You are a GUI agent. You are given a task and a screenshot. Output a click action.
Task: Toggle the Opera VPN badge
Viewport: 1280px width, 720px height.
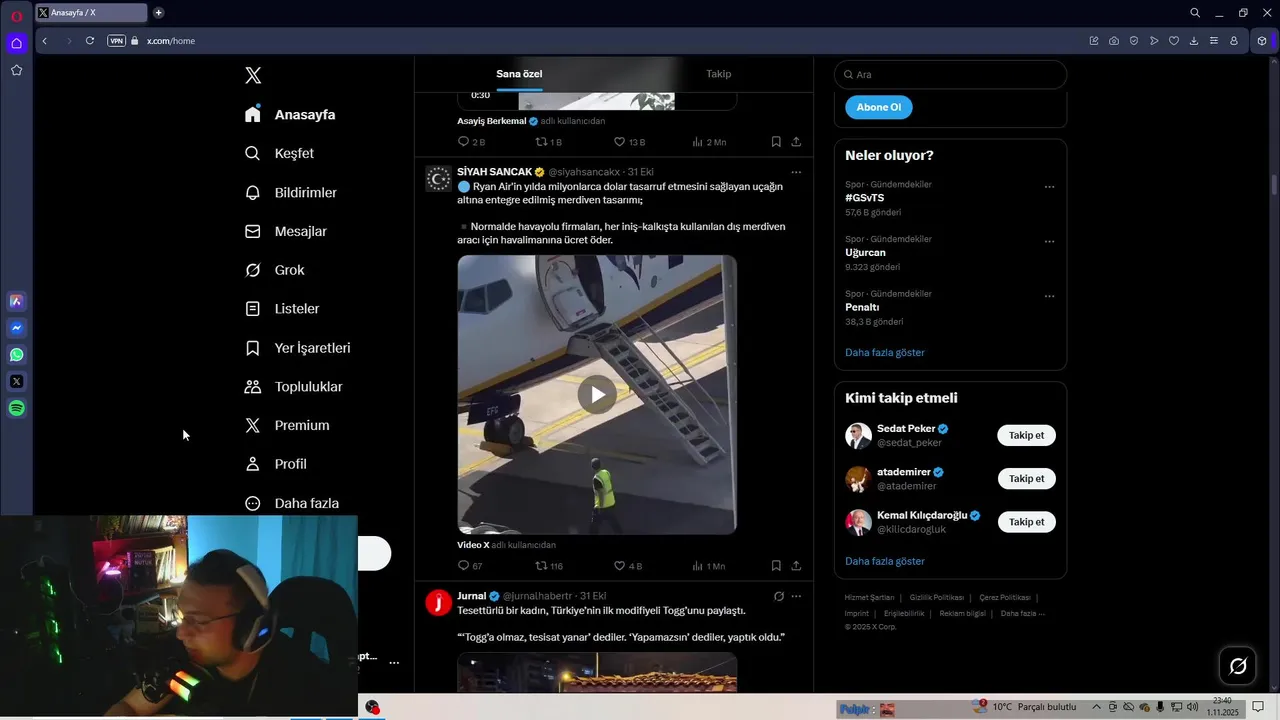tap(116, 41)
